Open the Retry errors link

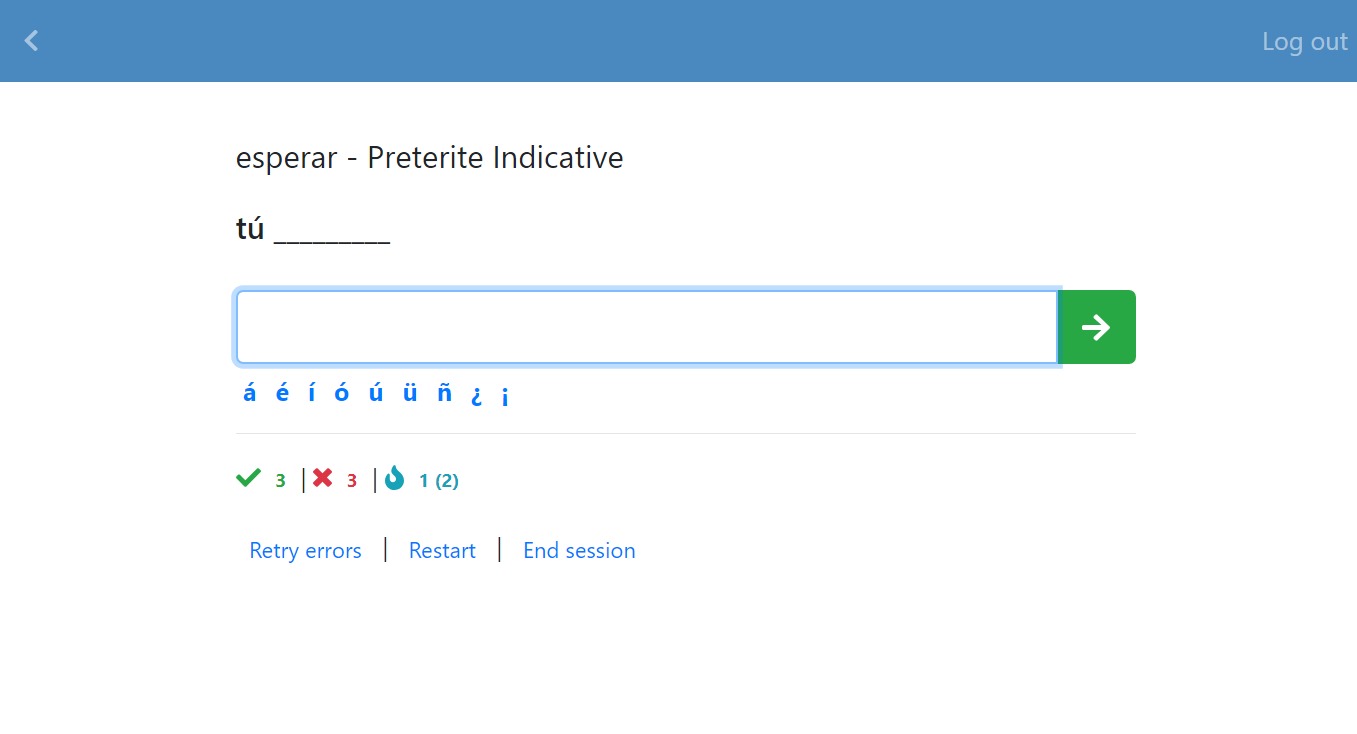(305, 550)
